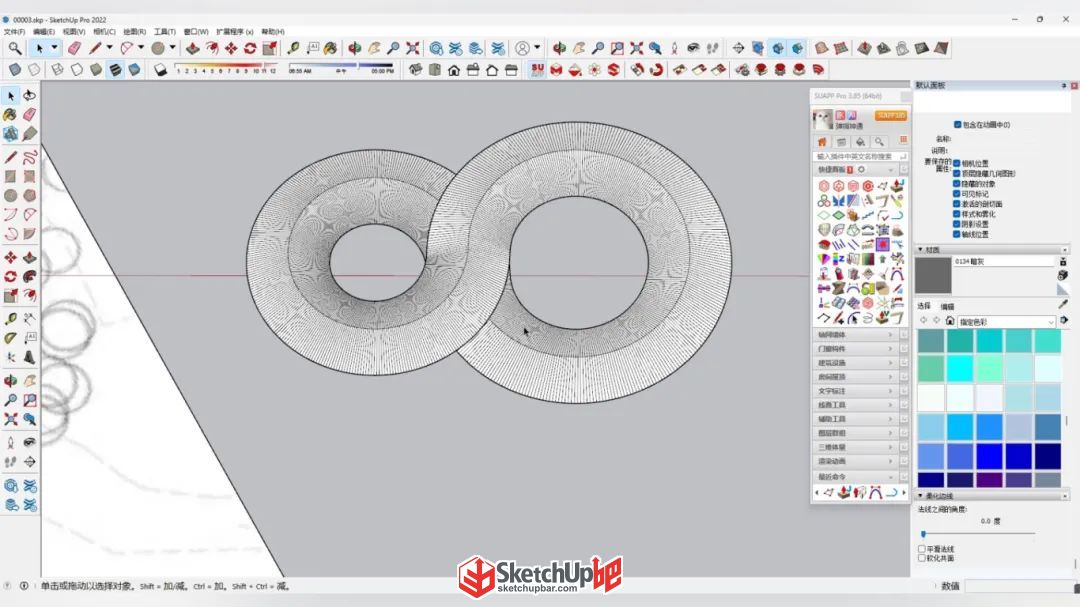Screen dimensions: 1080x607
Task: Switch to the 编辑 materials tab
Action: tap(948, 307)
